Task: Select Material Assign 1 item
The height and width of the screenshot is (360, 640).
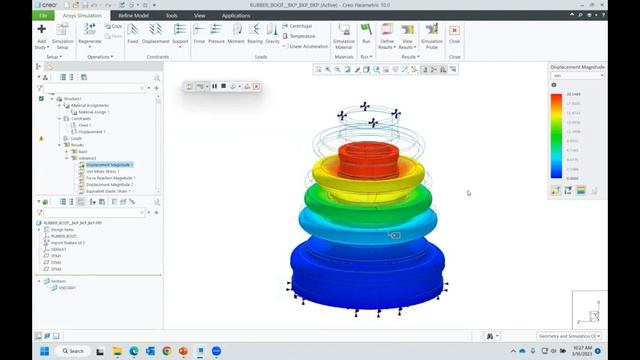Action: (x=93, y=112)
